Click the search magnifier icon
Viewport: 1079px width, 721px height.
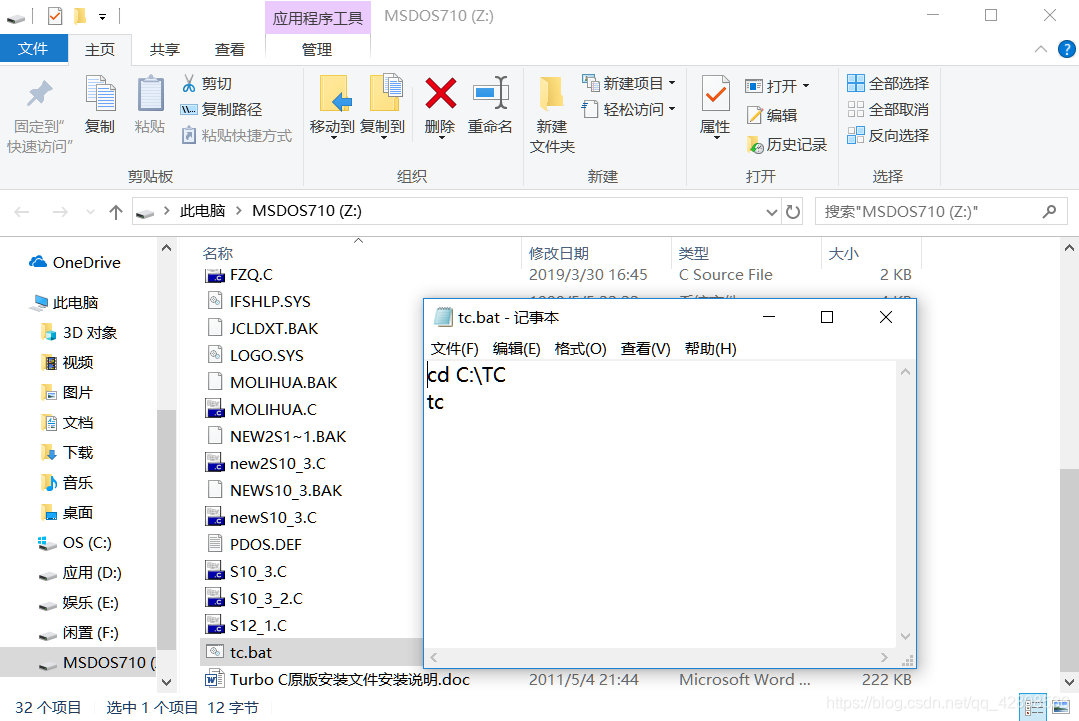(x=1049, y=211)
